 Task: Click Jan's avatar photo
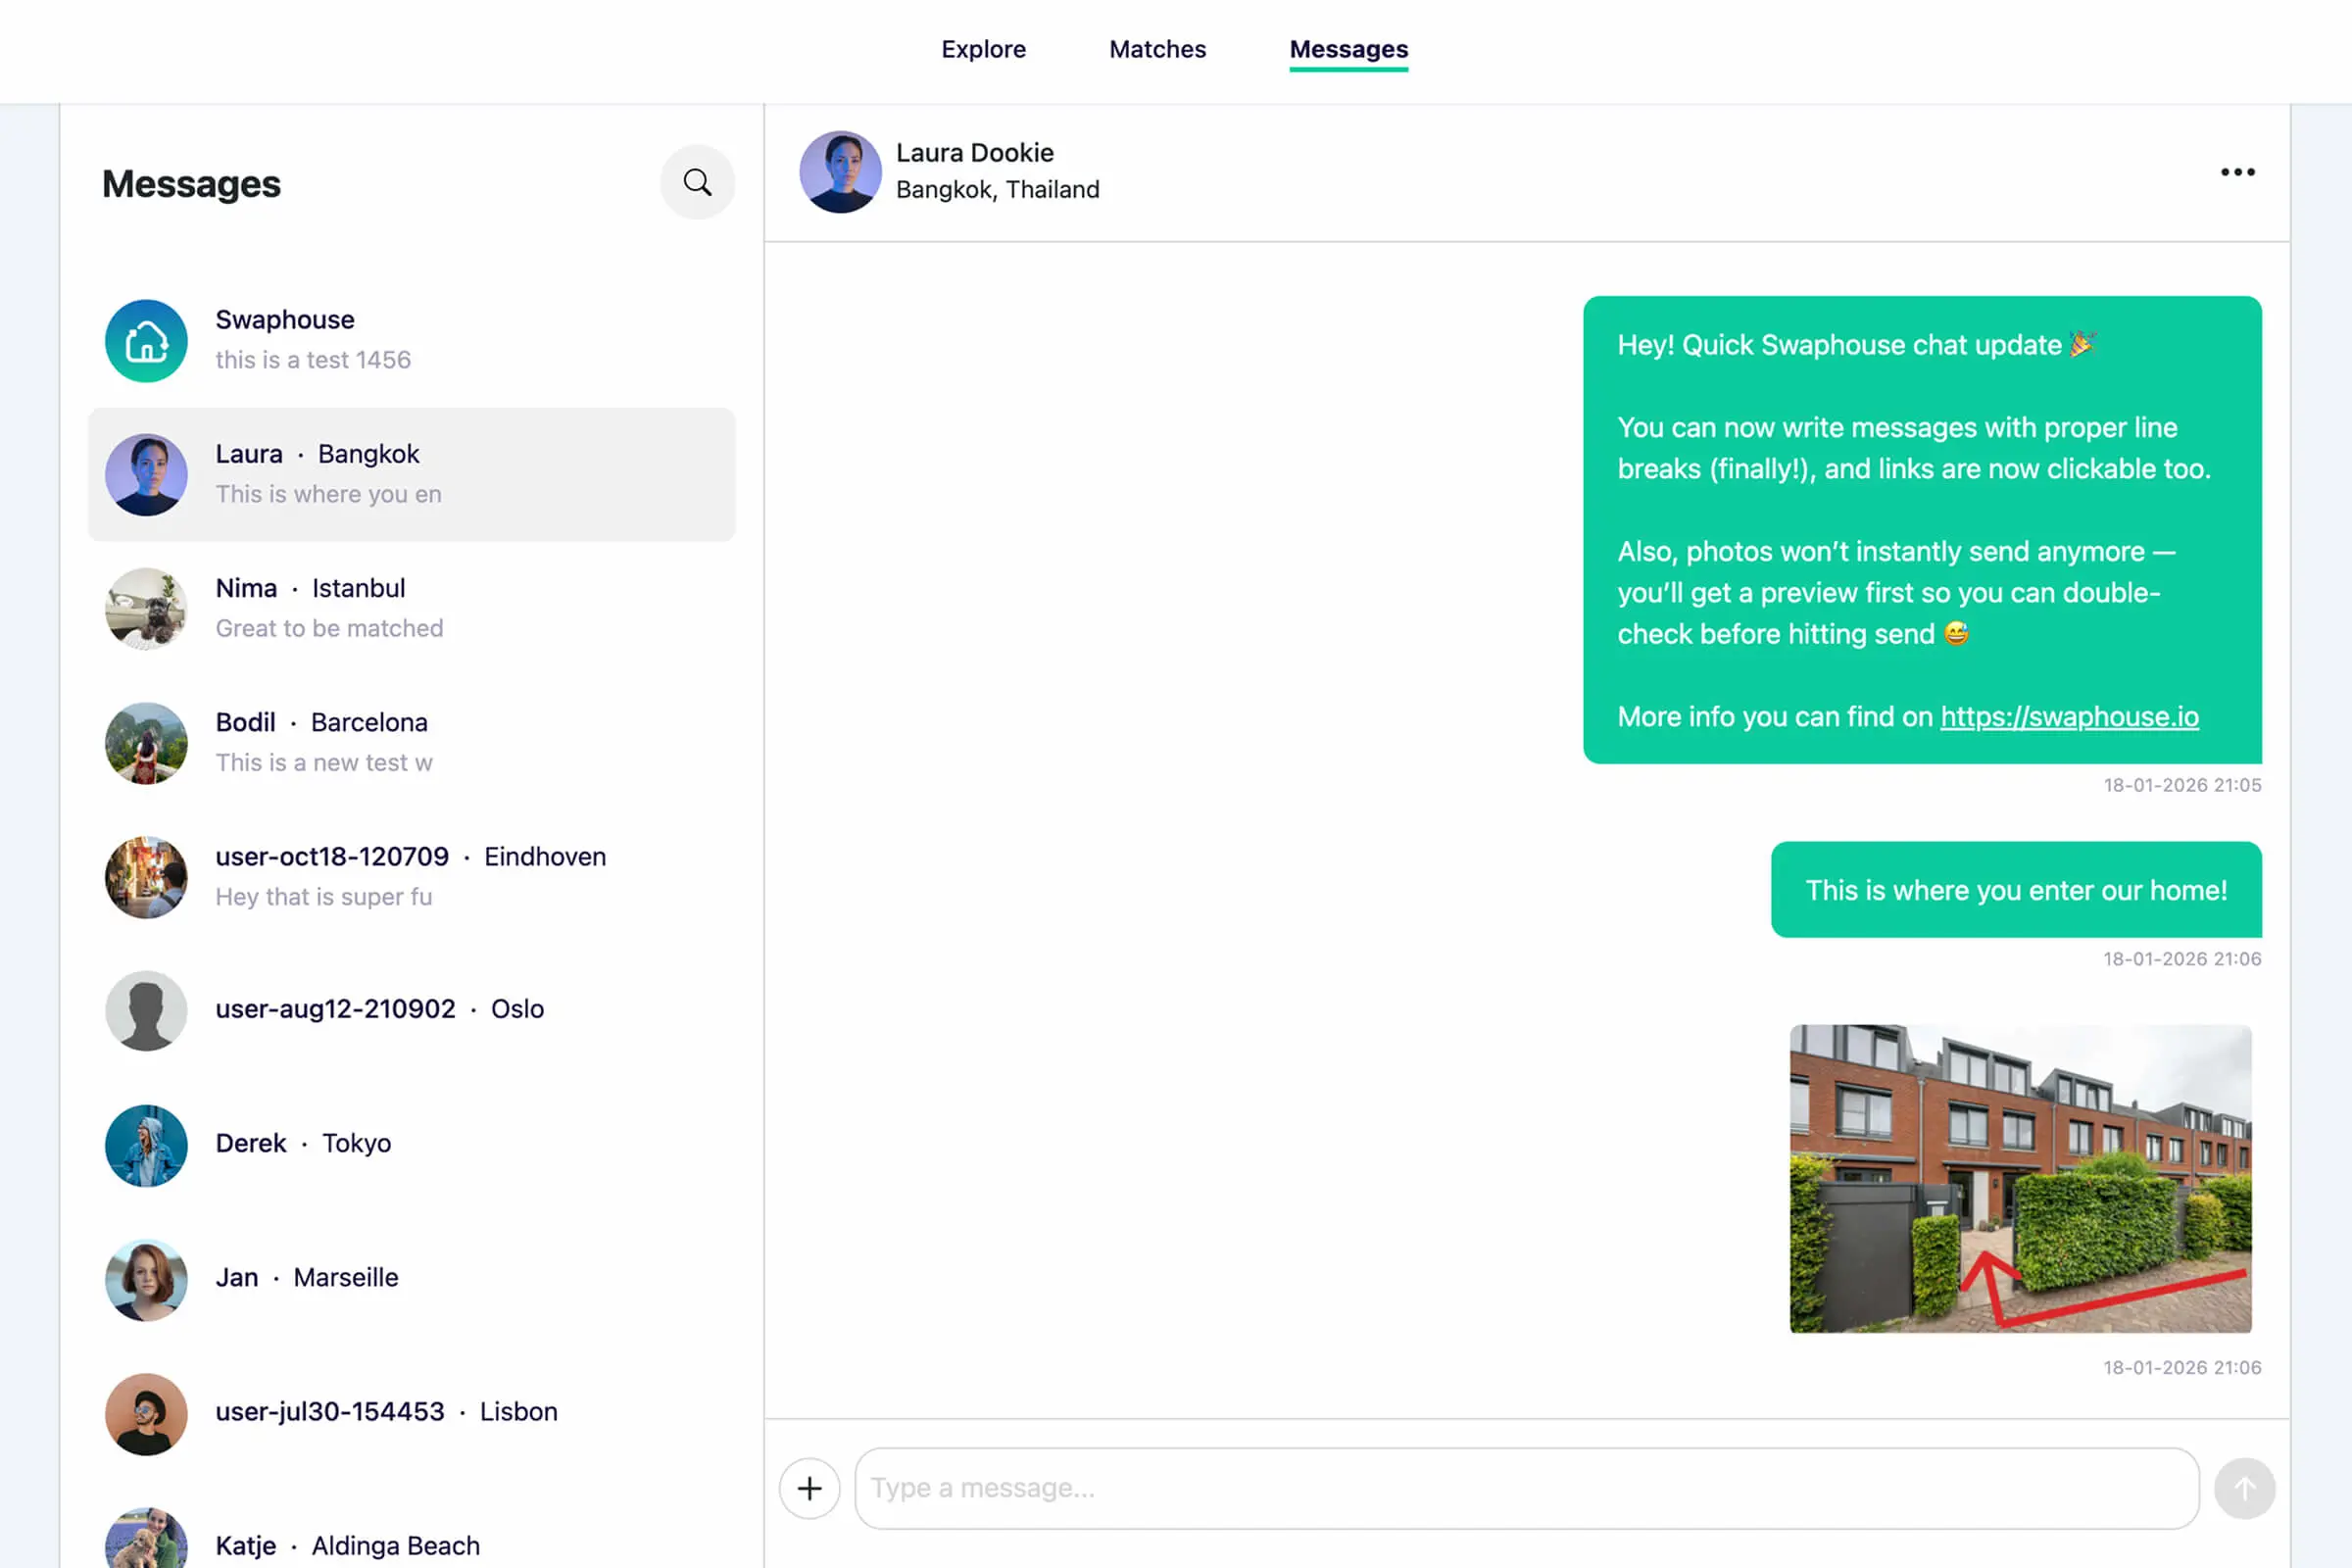point(146,1280)
